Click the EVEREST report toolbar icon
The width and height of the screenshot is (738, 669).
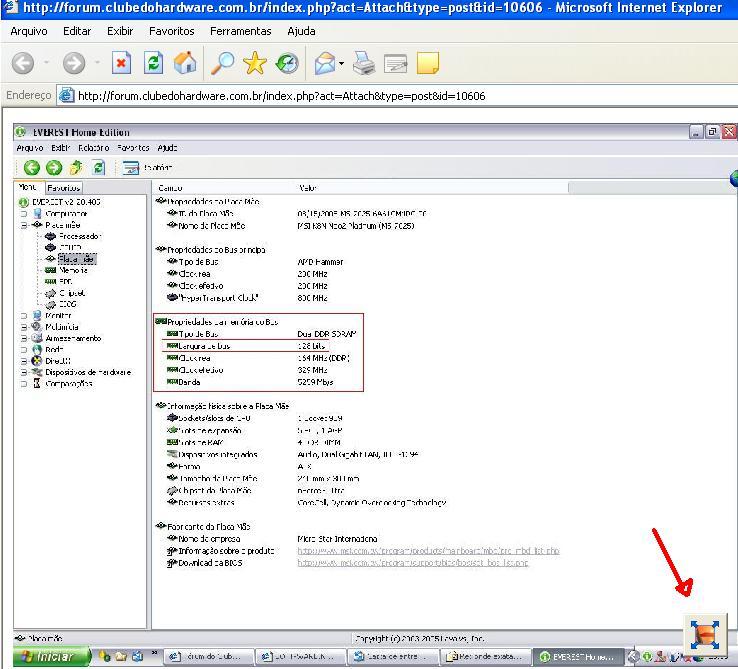coord(131,168)
